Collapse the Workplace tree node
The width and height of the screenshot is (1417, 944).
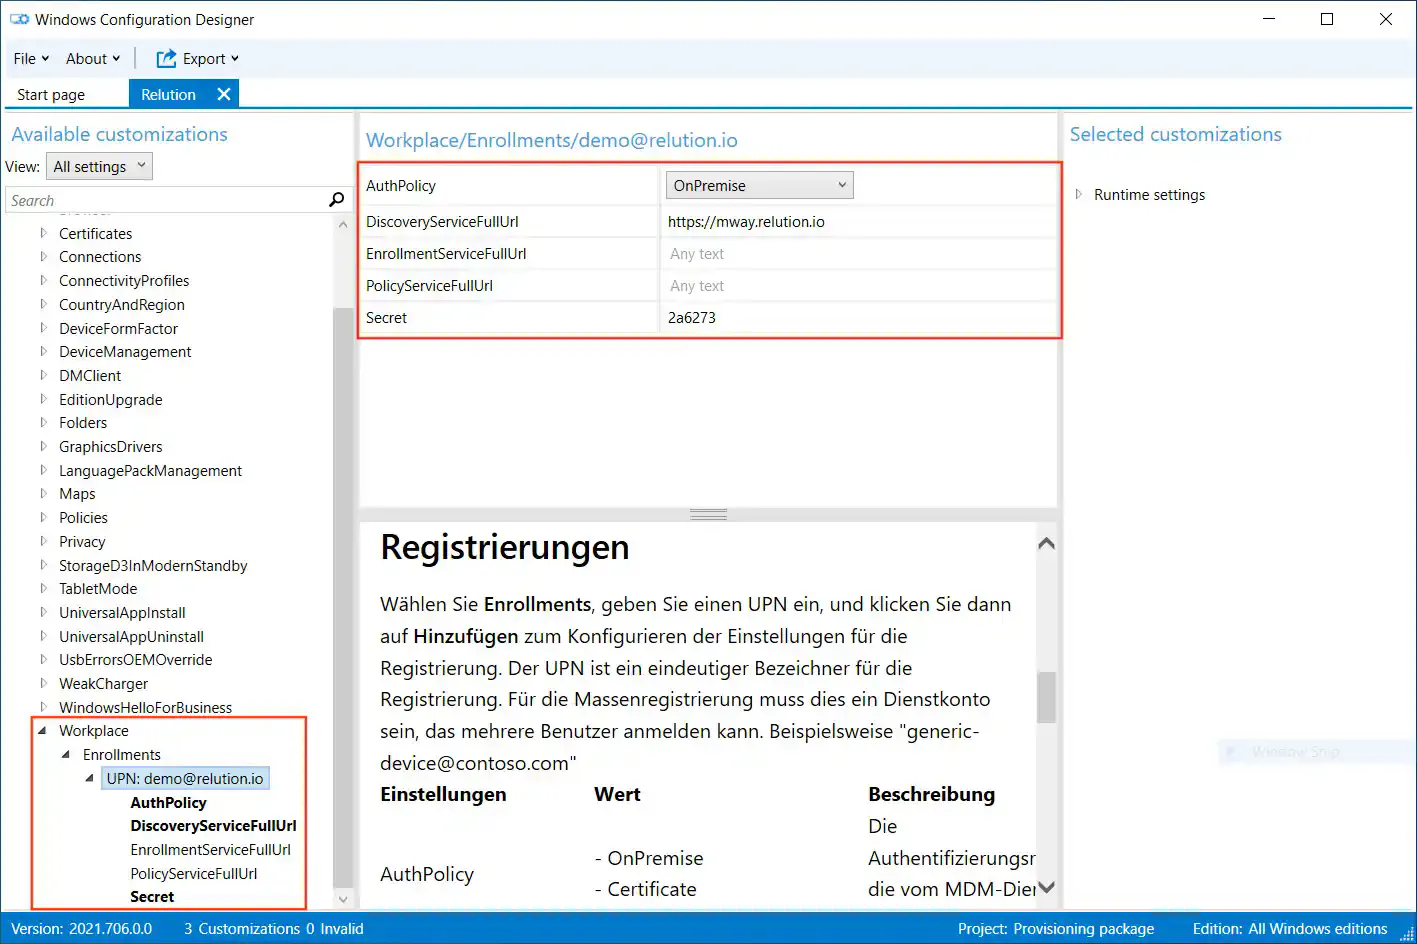coord(42,730)
